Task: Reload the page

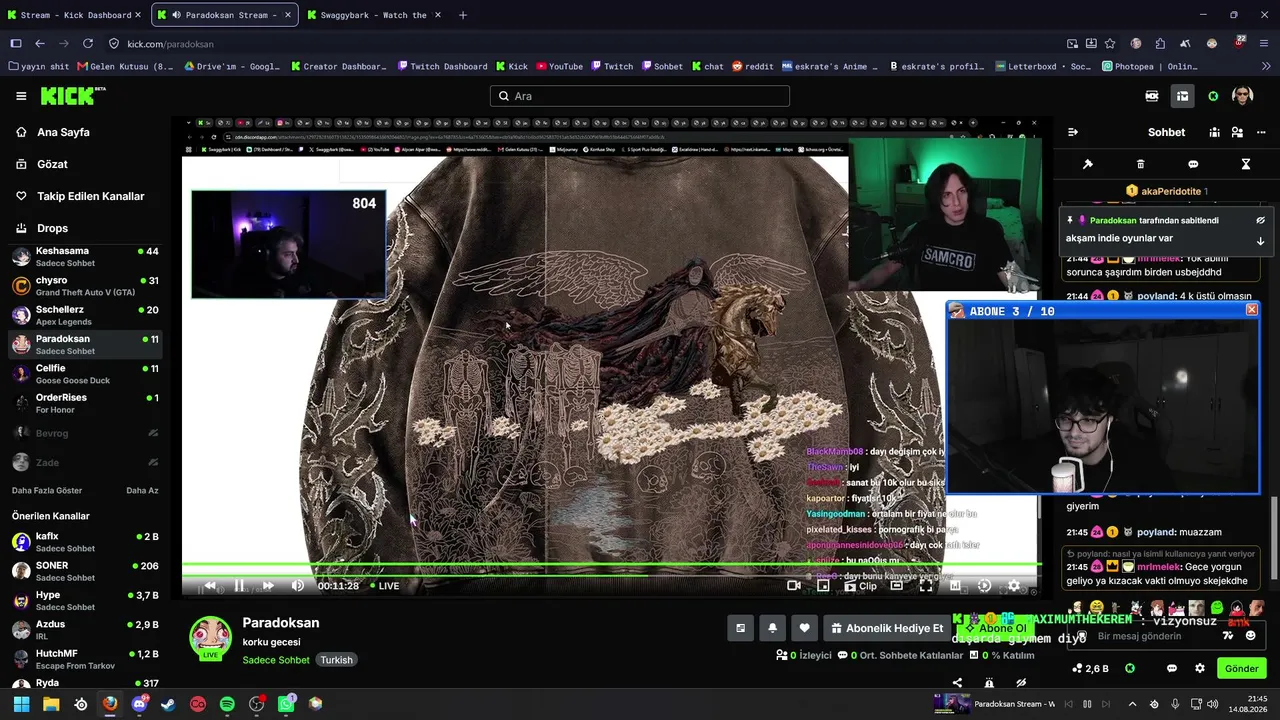Action: (88, 44)
